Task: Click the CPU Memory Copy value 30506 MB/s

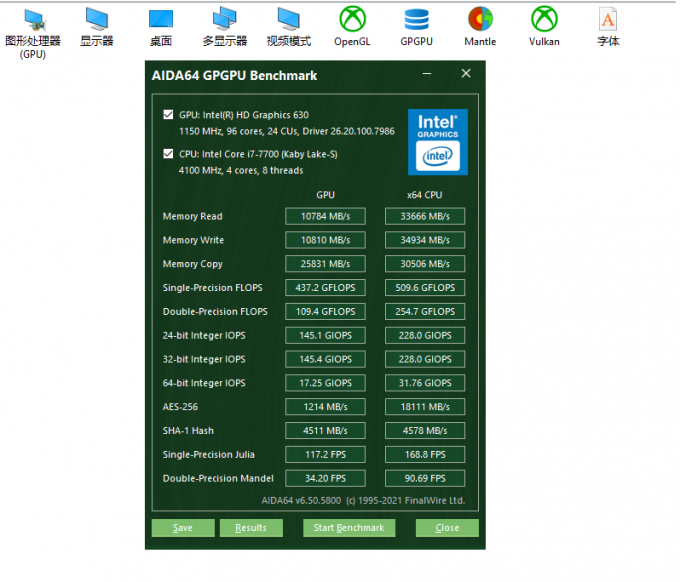Action: point(425,264)
